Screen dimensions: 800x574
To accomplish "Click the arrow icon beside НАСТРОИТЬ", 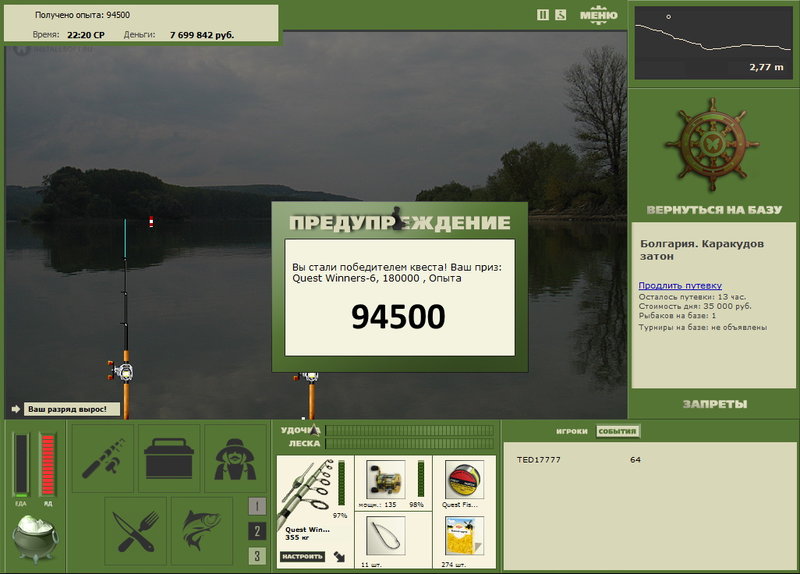I will [x=339, y=557].
